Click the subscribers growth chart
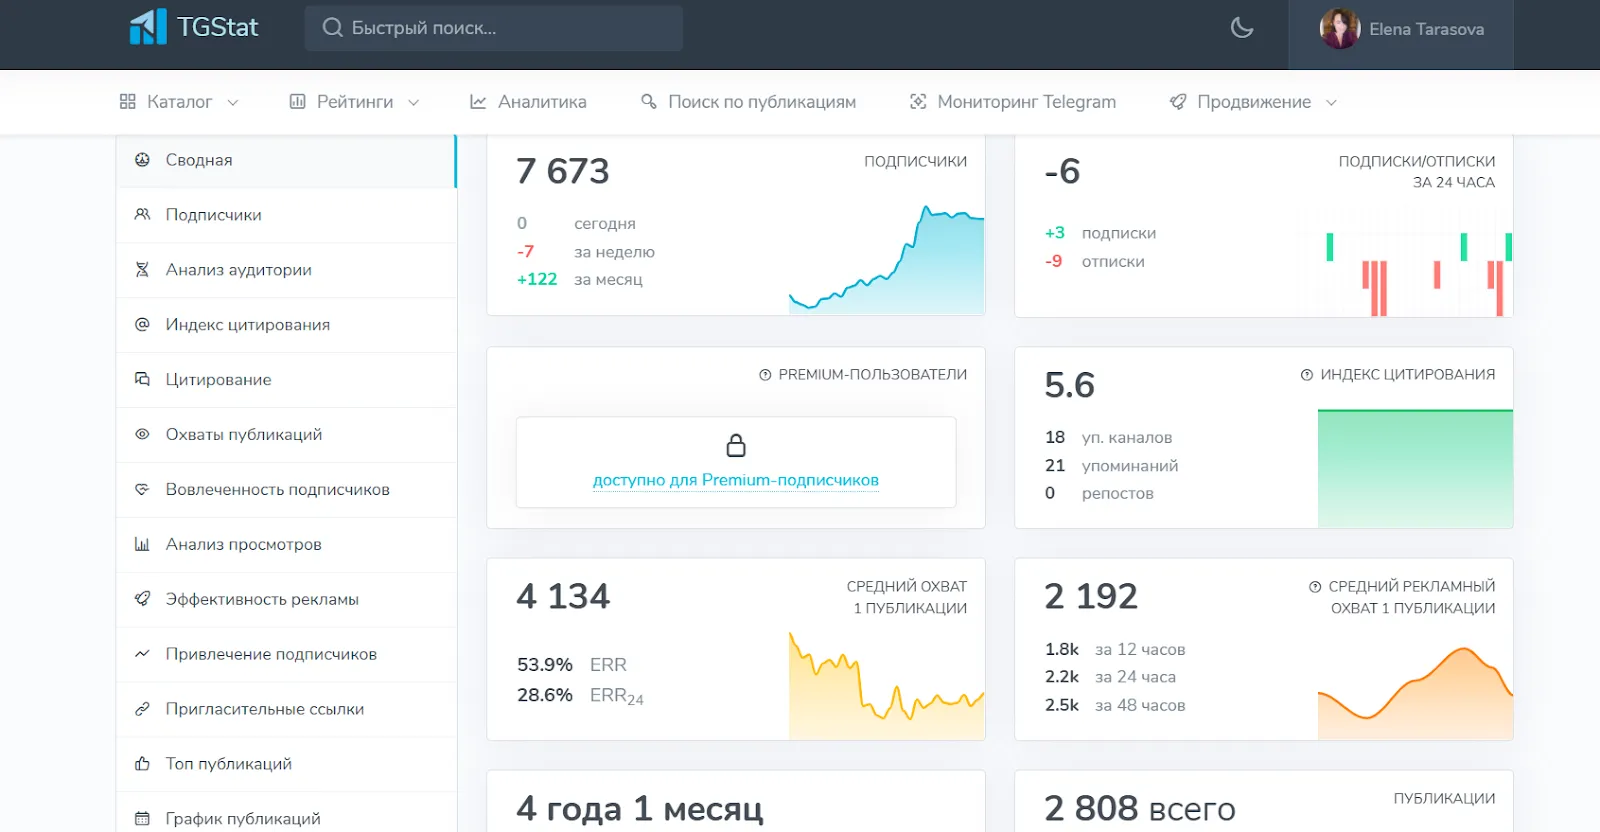 coord(886,260)
